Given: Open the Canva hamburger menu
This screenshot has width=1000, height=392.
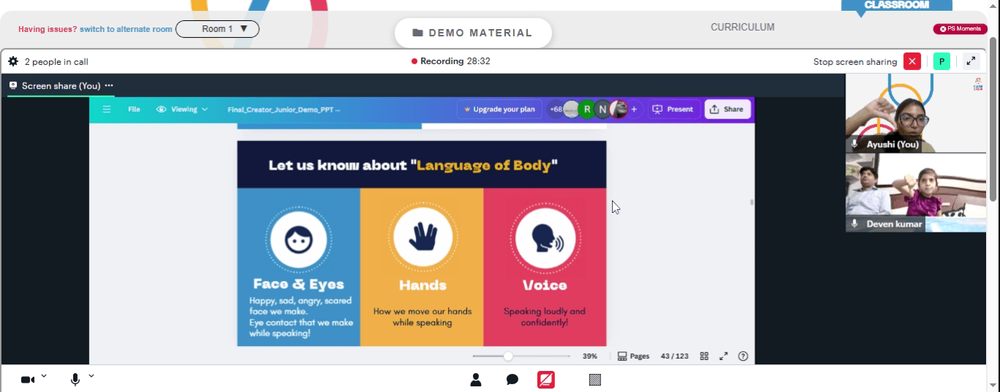Looking at the screenshot, I should 107,110.
